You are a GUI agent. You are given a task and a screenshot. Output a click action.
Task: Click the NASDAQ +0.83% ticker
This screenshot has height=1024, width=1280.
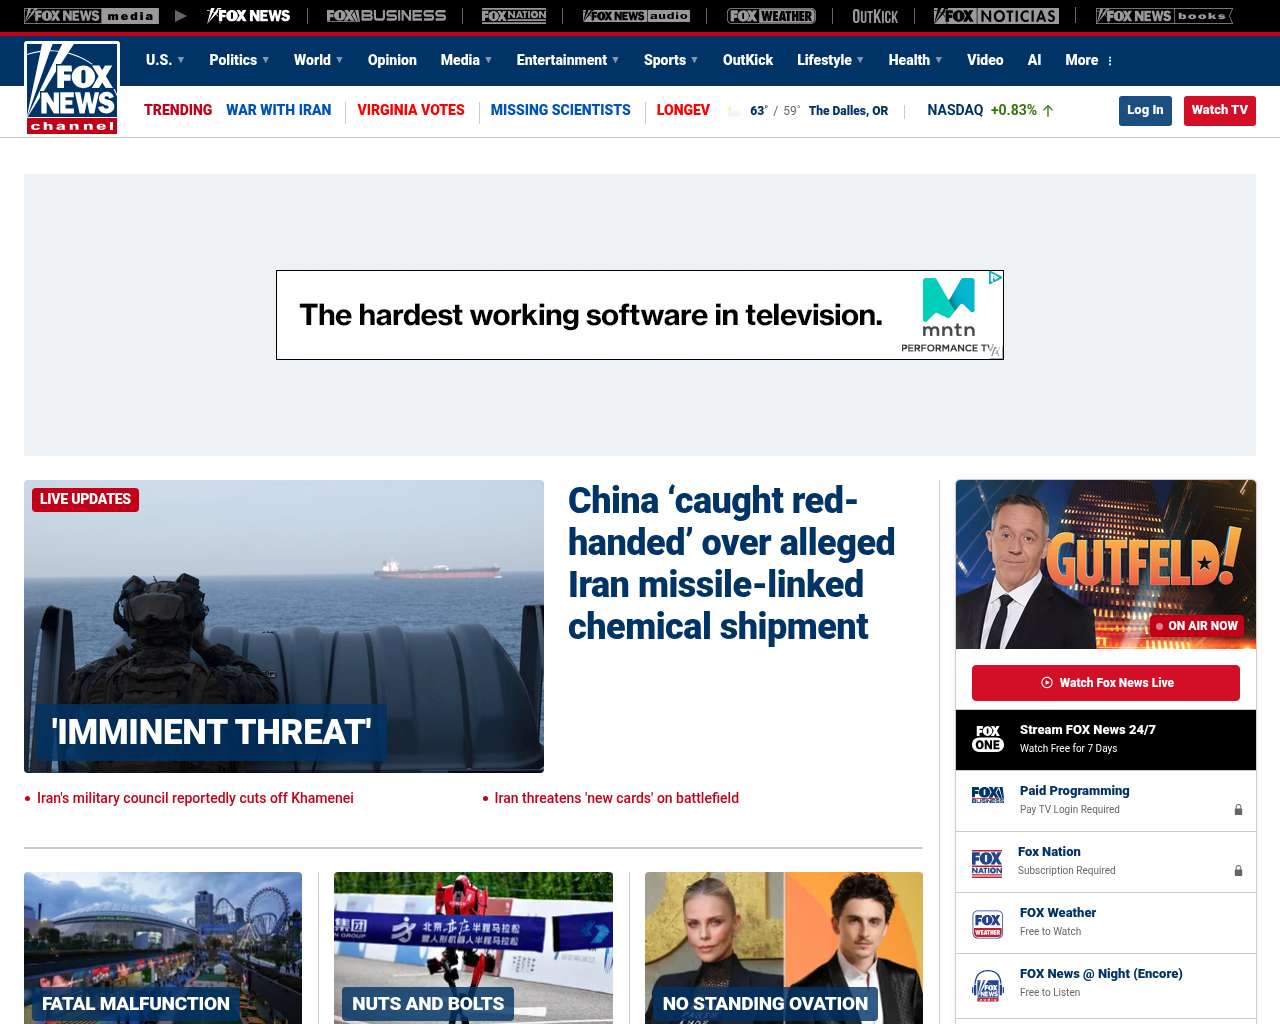(x=990, y=110)
